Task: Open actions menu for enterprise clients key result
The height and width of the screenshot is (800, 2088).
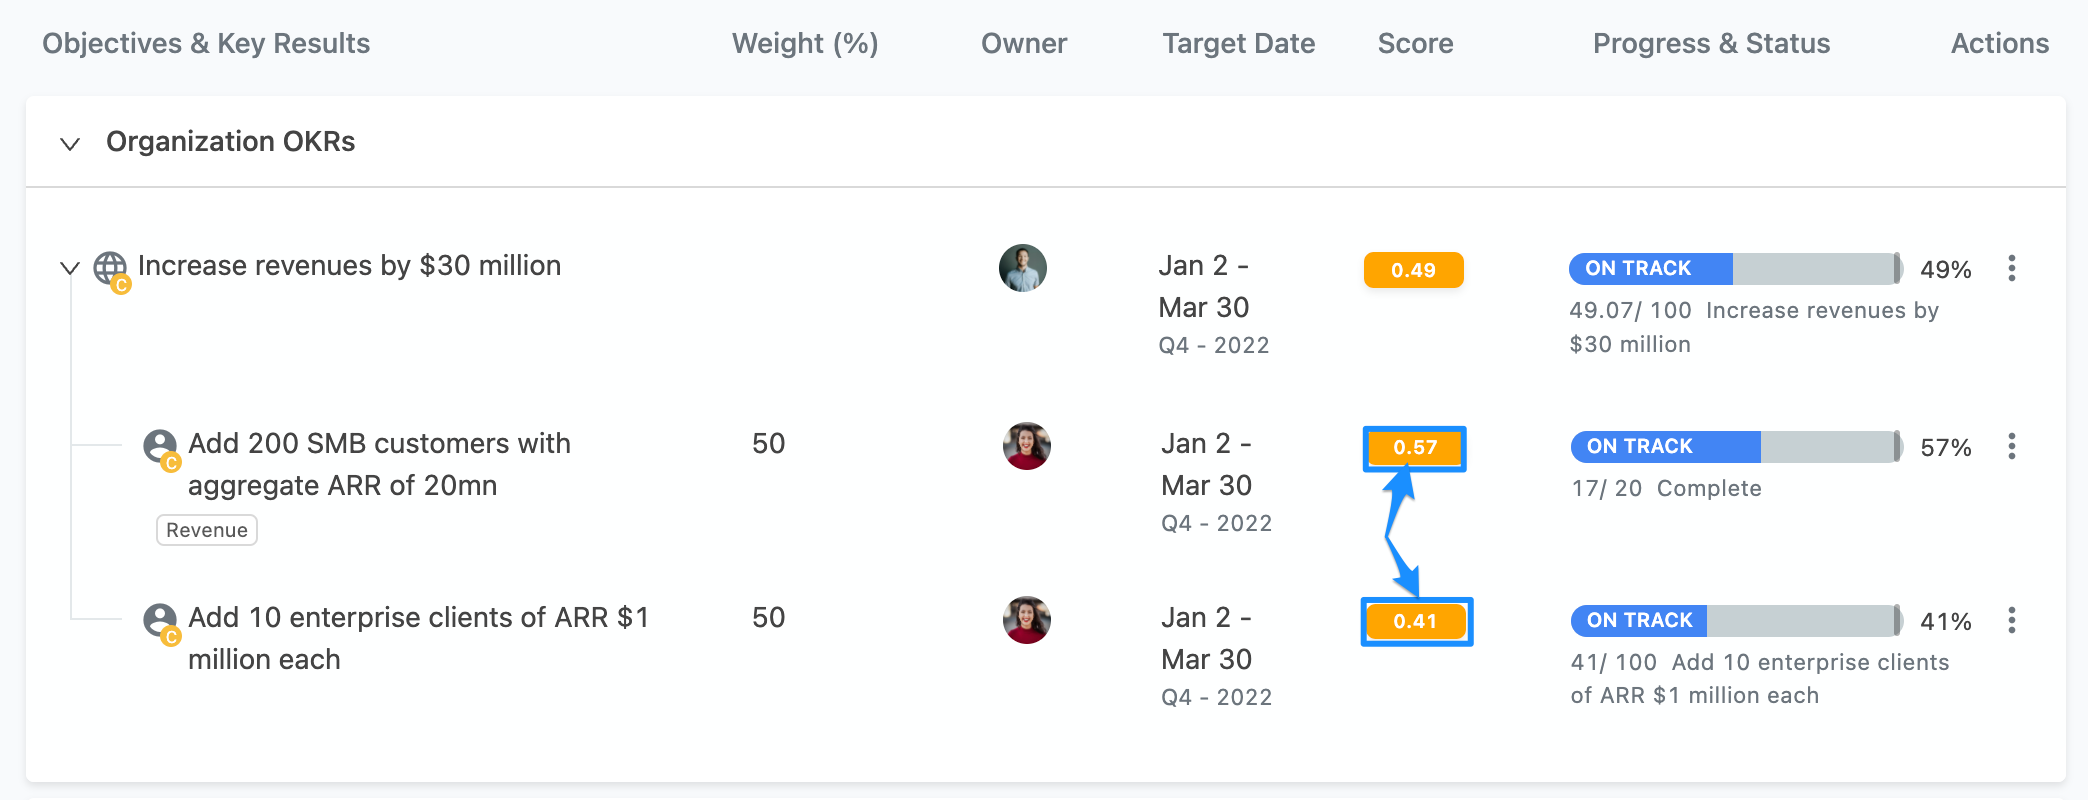Action: point(2011,620)
